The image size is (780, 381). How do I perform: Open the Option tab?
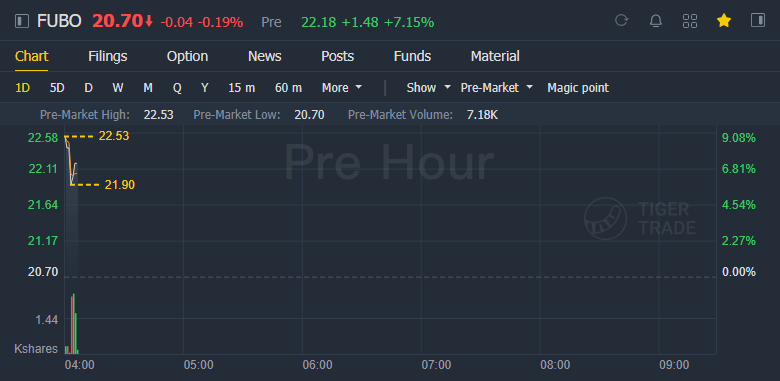pyautogui.click(x=187, y=56)
